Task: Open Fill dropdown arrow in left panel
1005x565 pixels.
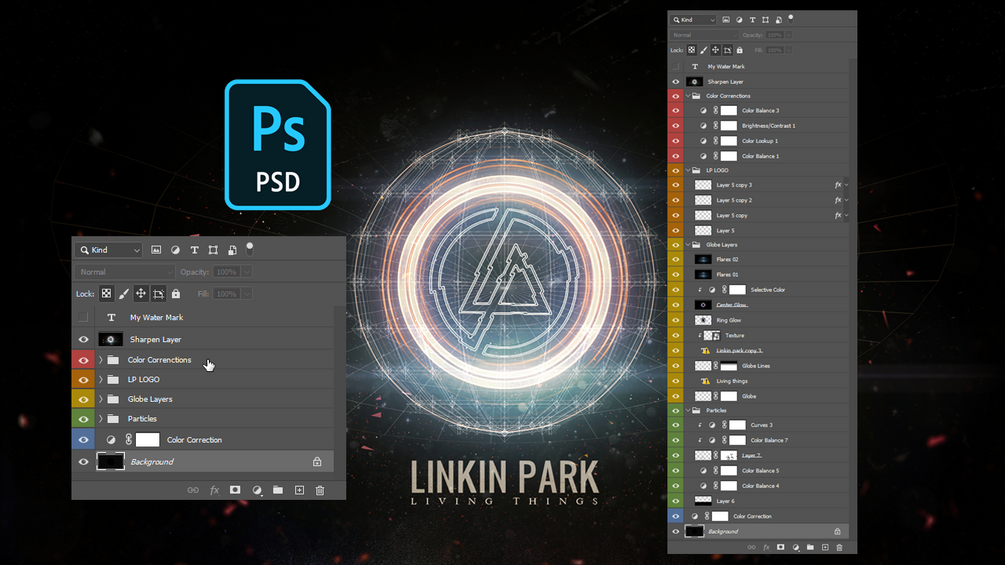Action: (246, 293)
